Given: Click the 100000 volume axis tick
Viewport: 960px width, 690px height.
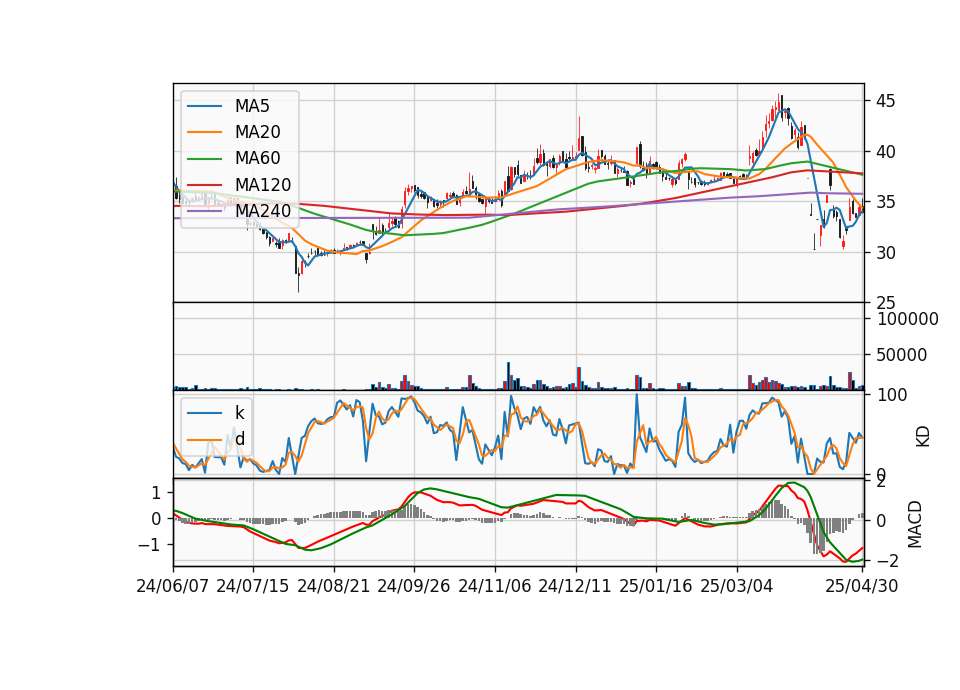Looking at the screenshot, I should click(x=907, y=319).
